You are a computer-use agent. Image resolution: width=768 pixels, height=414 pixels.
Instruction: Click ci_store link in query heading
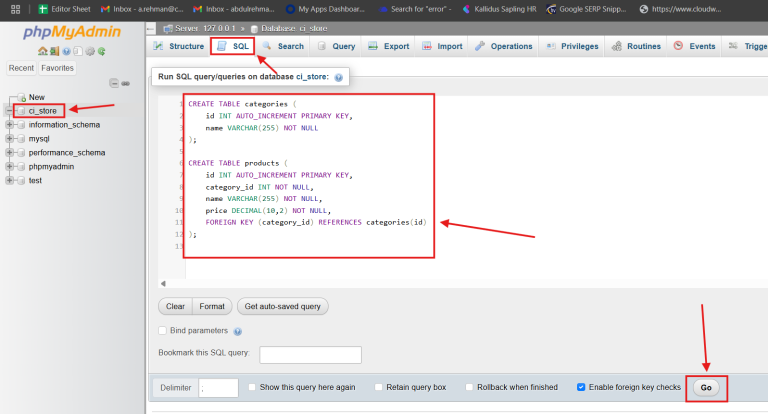(311, 76)
